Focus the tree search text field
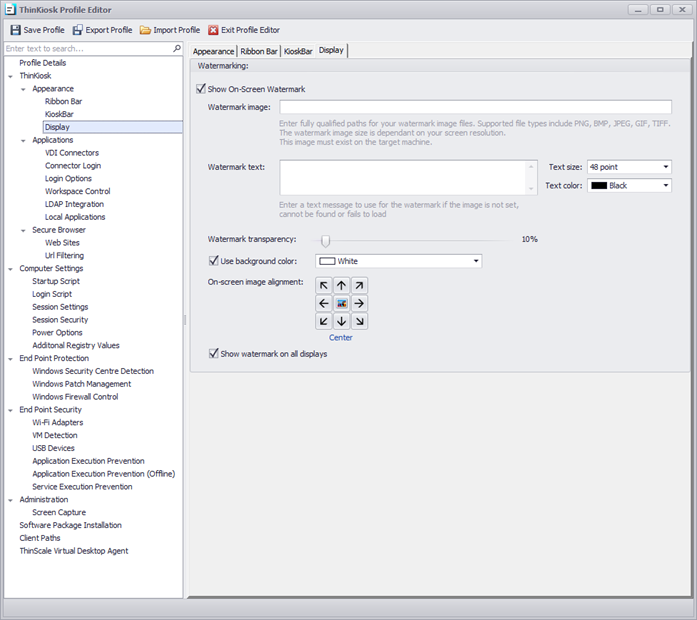Image resolution: width=697 pixels, height=620 pixels. (x=88, y=48)
